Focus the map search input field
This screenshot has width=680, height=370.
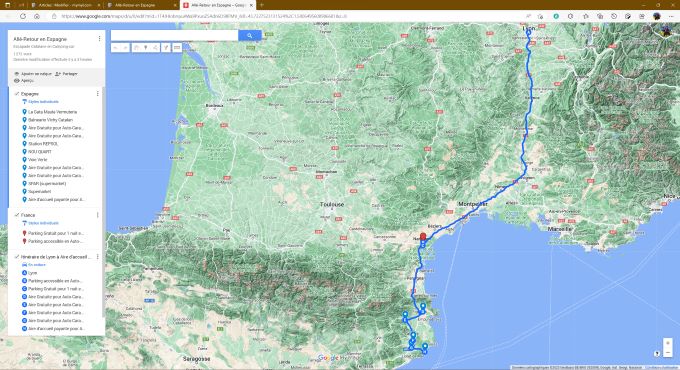(174, 36)
